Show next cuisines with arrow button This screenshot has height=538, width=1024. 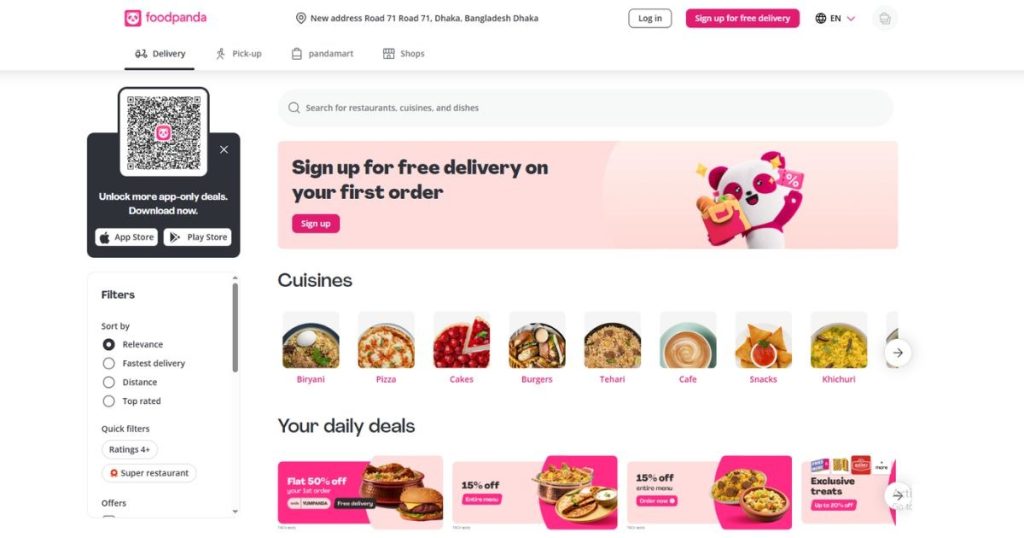(x=898, y=353)
